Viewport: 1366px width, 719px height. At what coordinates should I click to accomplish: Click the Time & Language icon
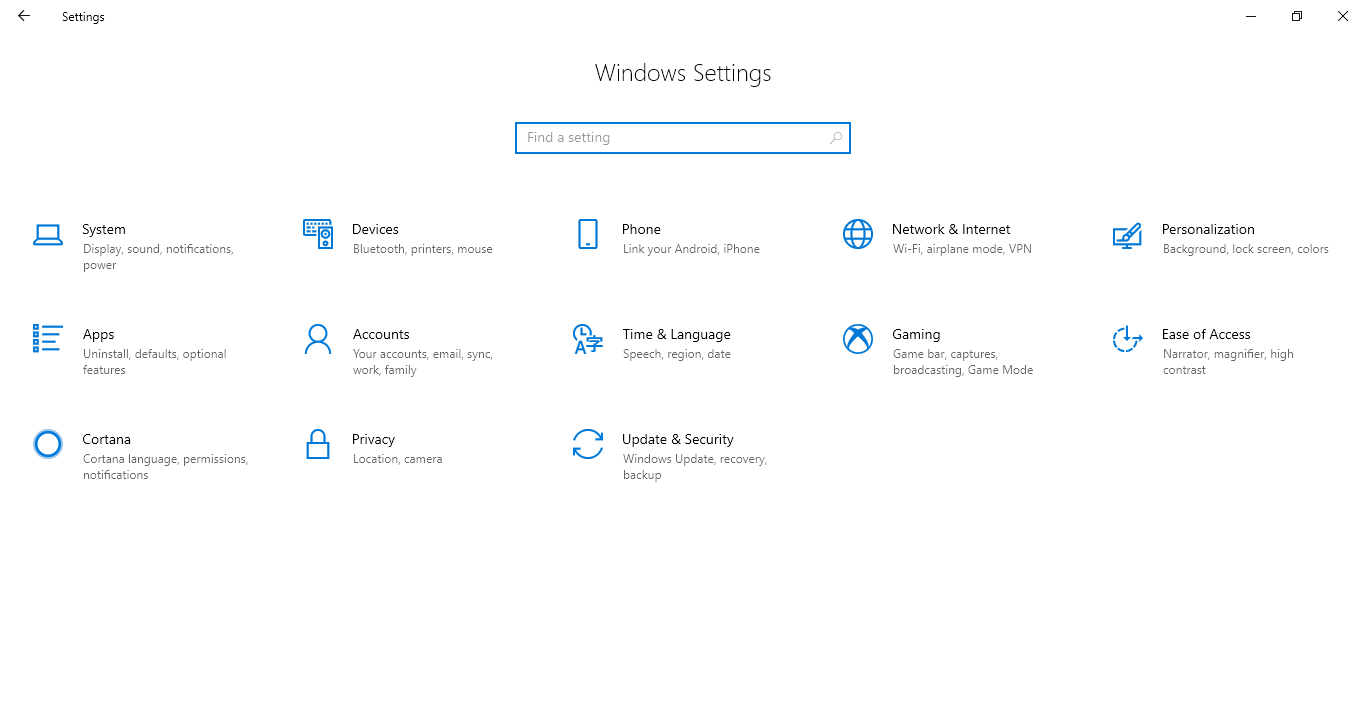(588, 339)
